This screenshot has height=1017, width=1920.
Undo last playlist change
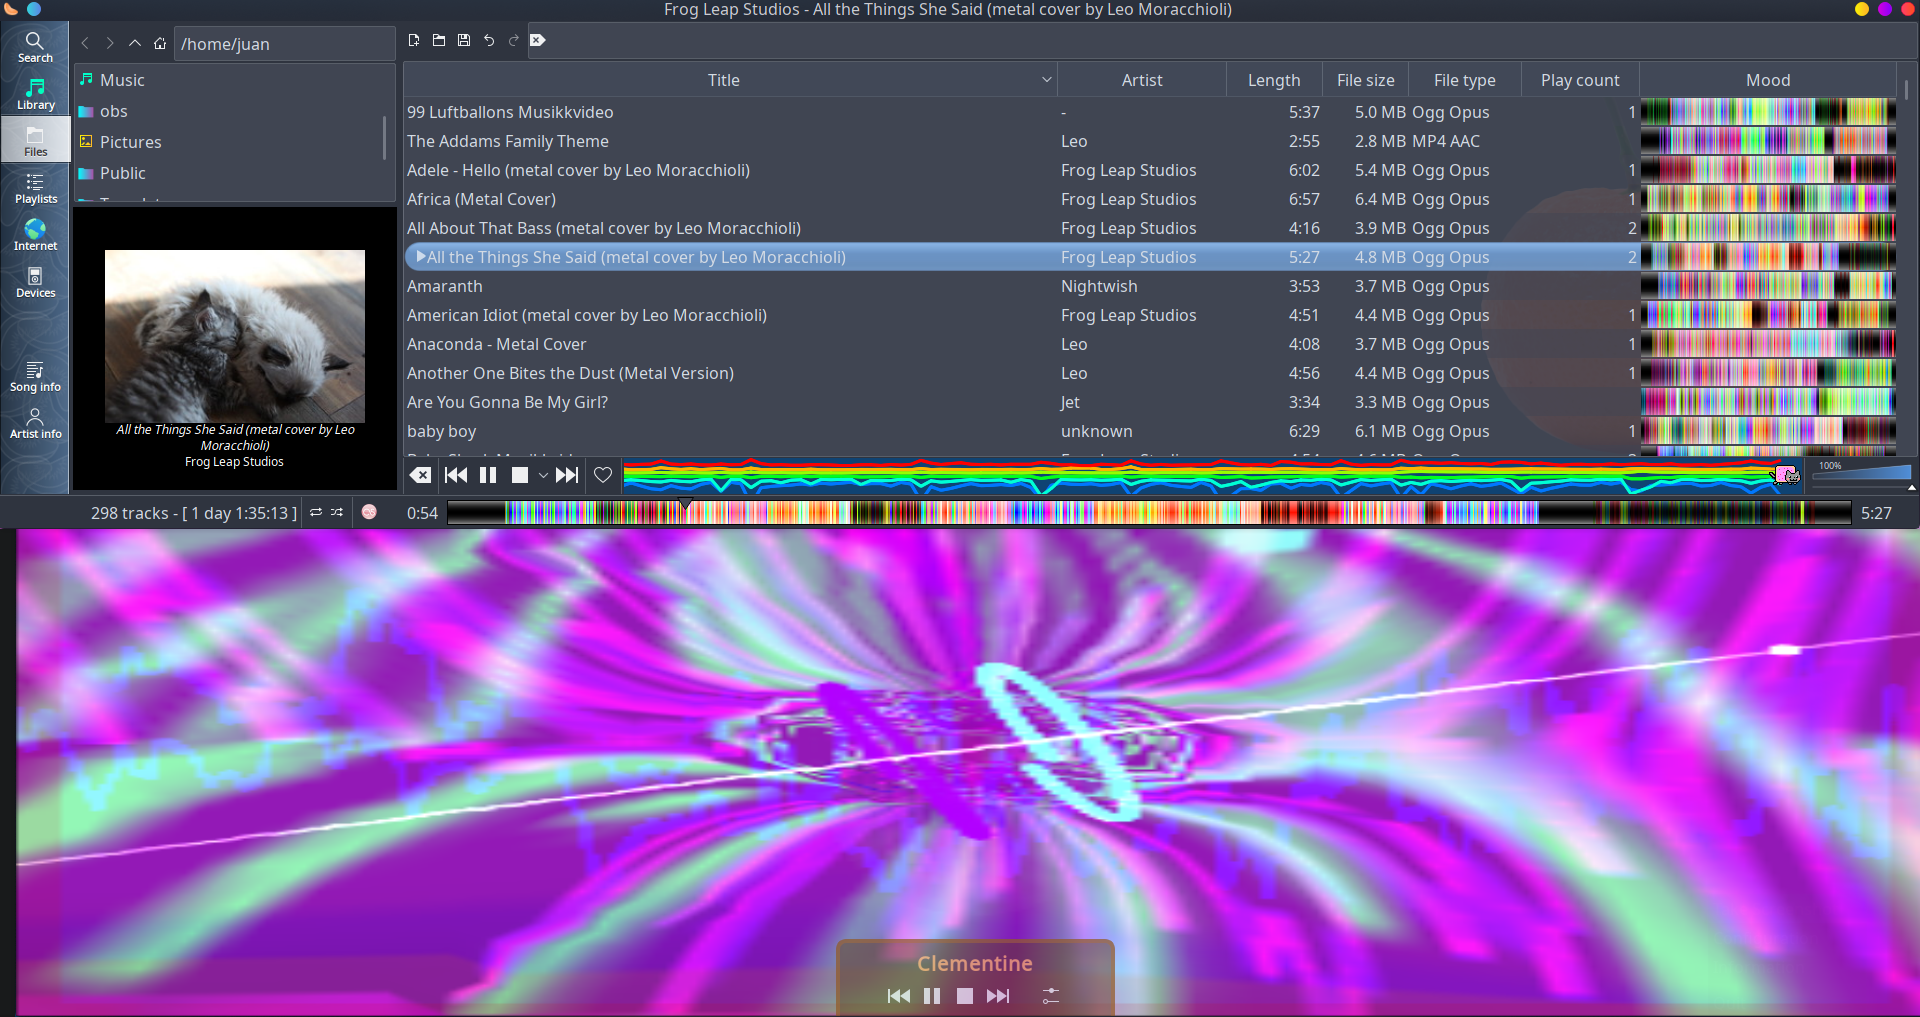(489, 40)
